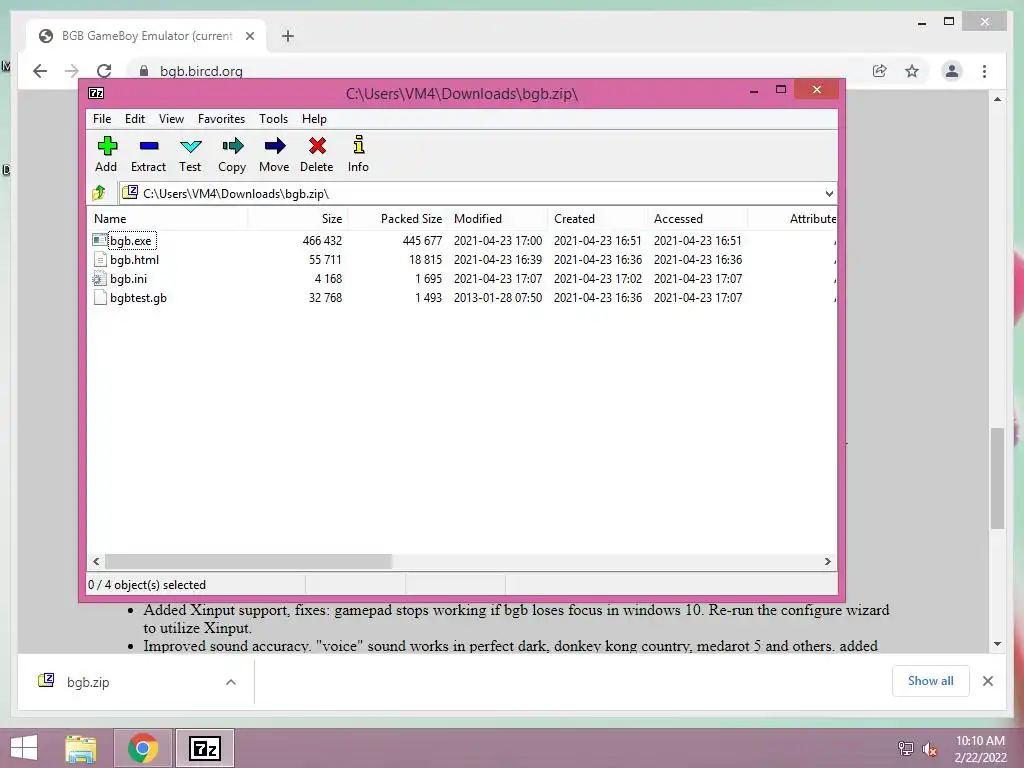Dismiss the downloads bar
The image size is (1024, 768).
click(987, 681)
